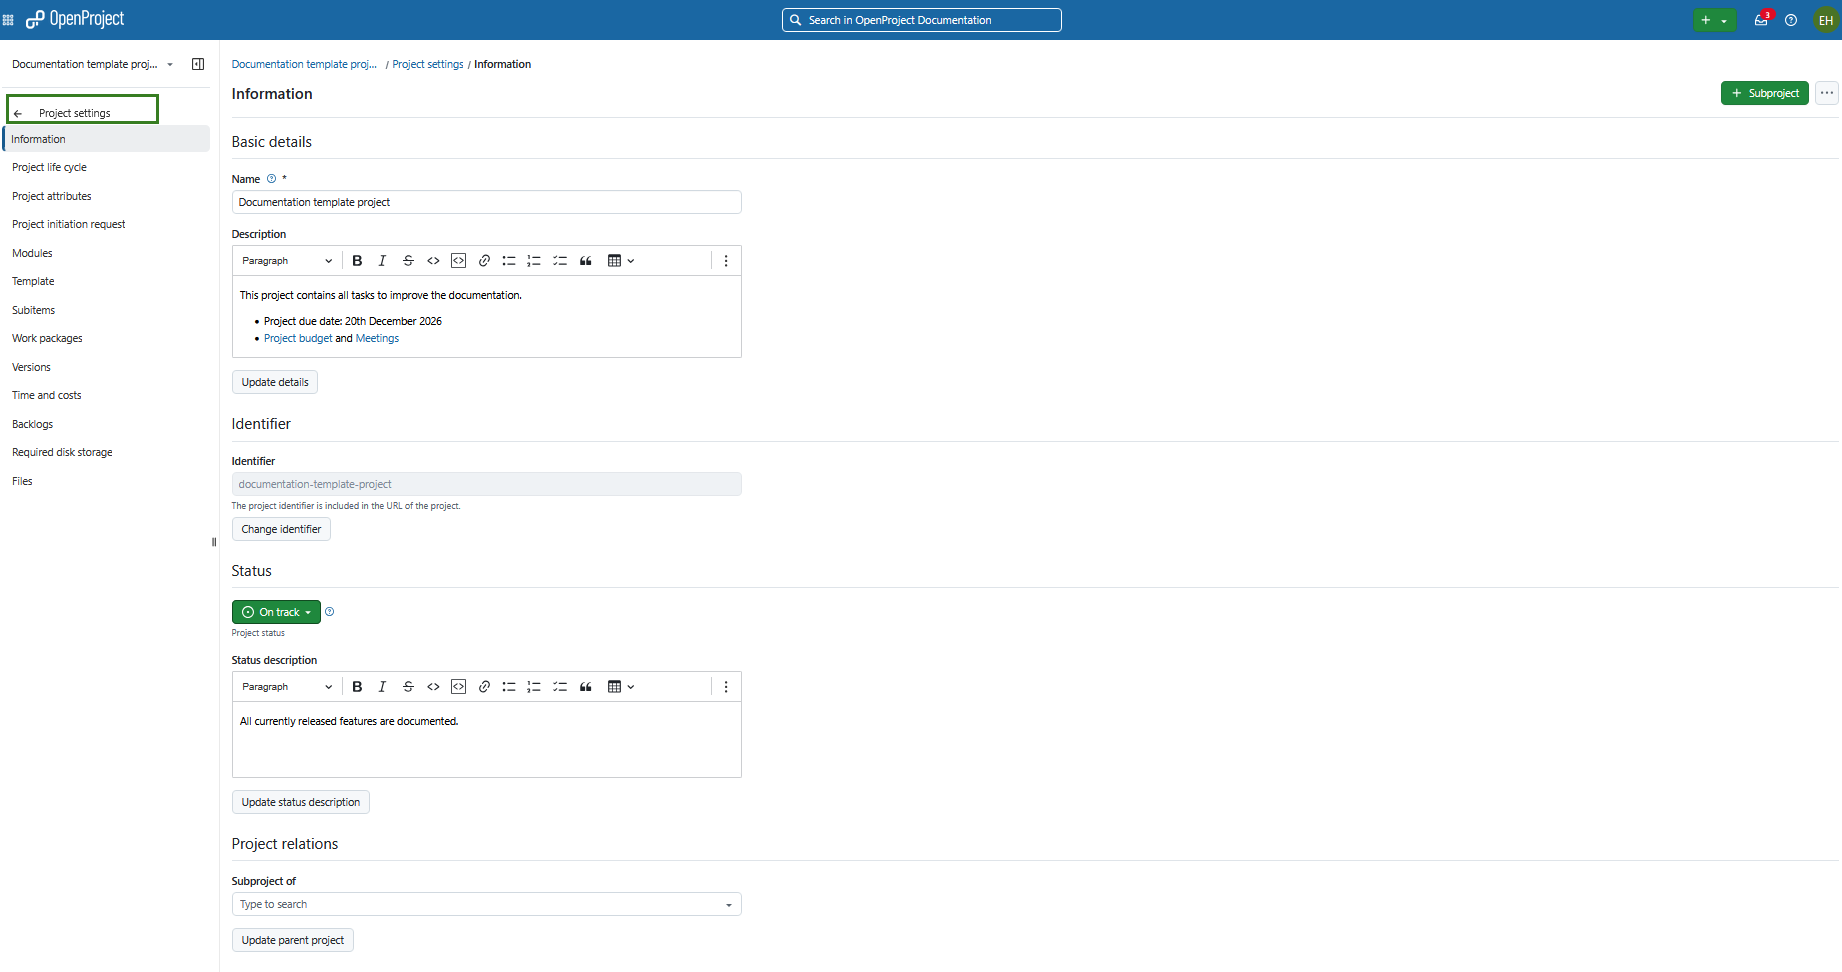This screenshot has height=972, width=1842.
Task: Open the Subproject of search dropdown
Action: click(487, 904)
